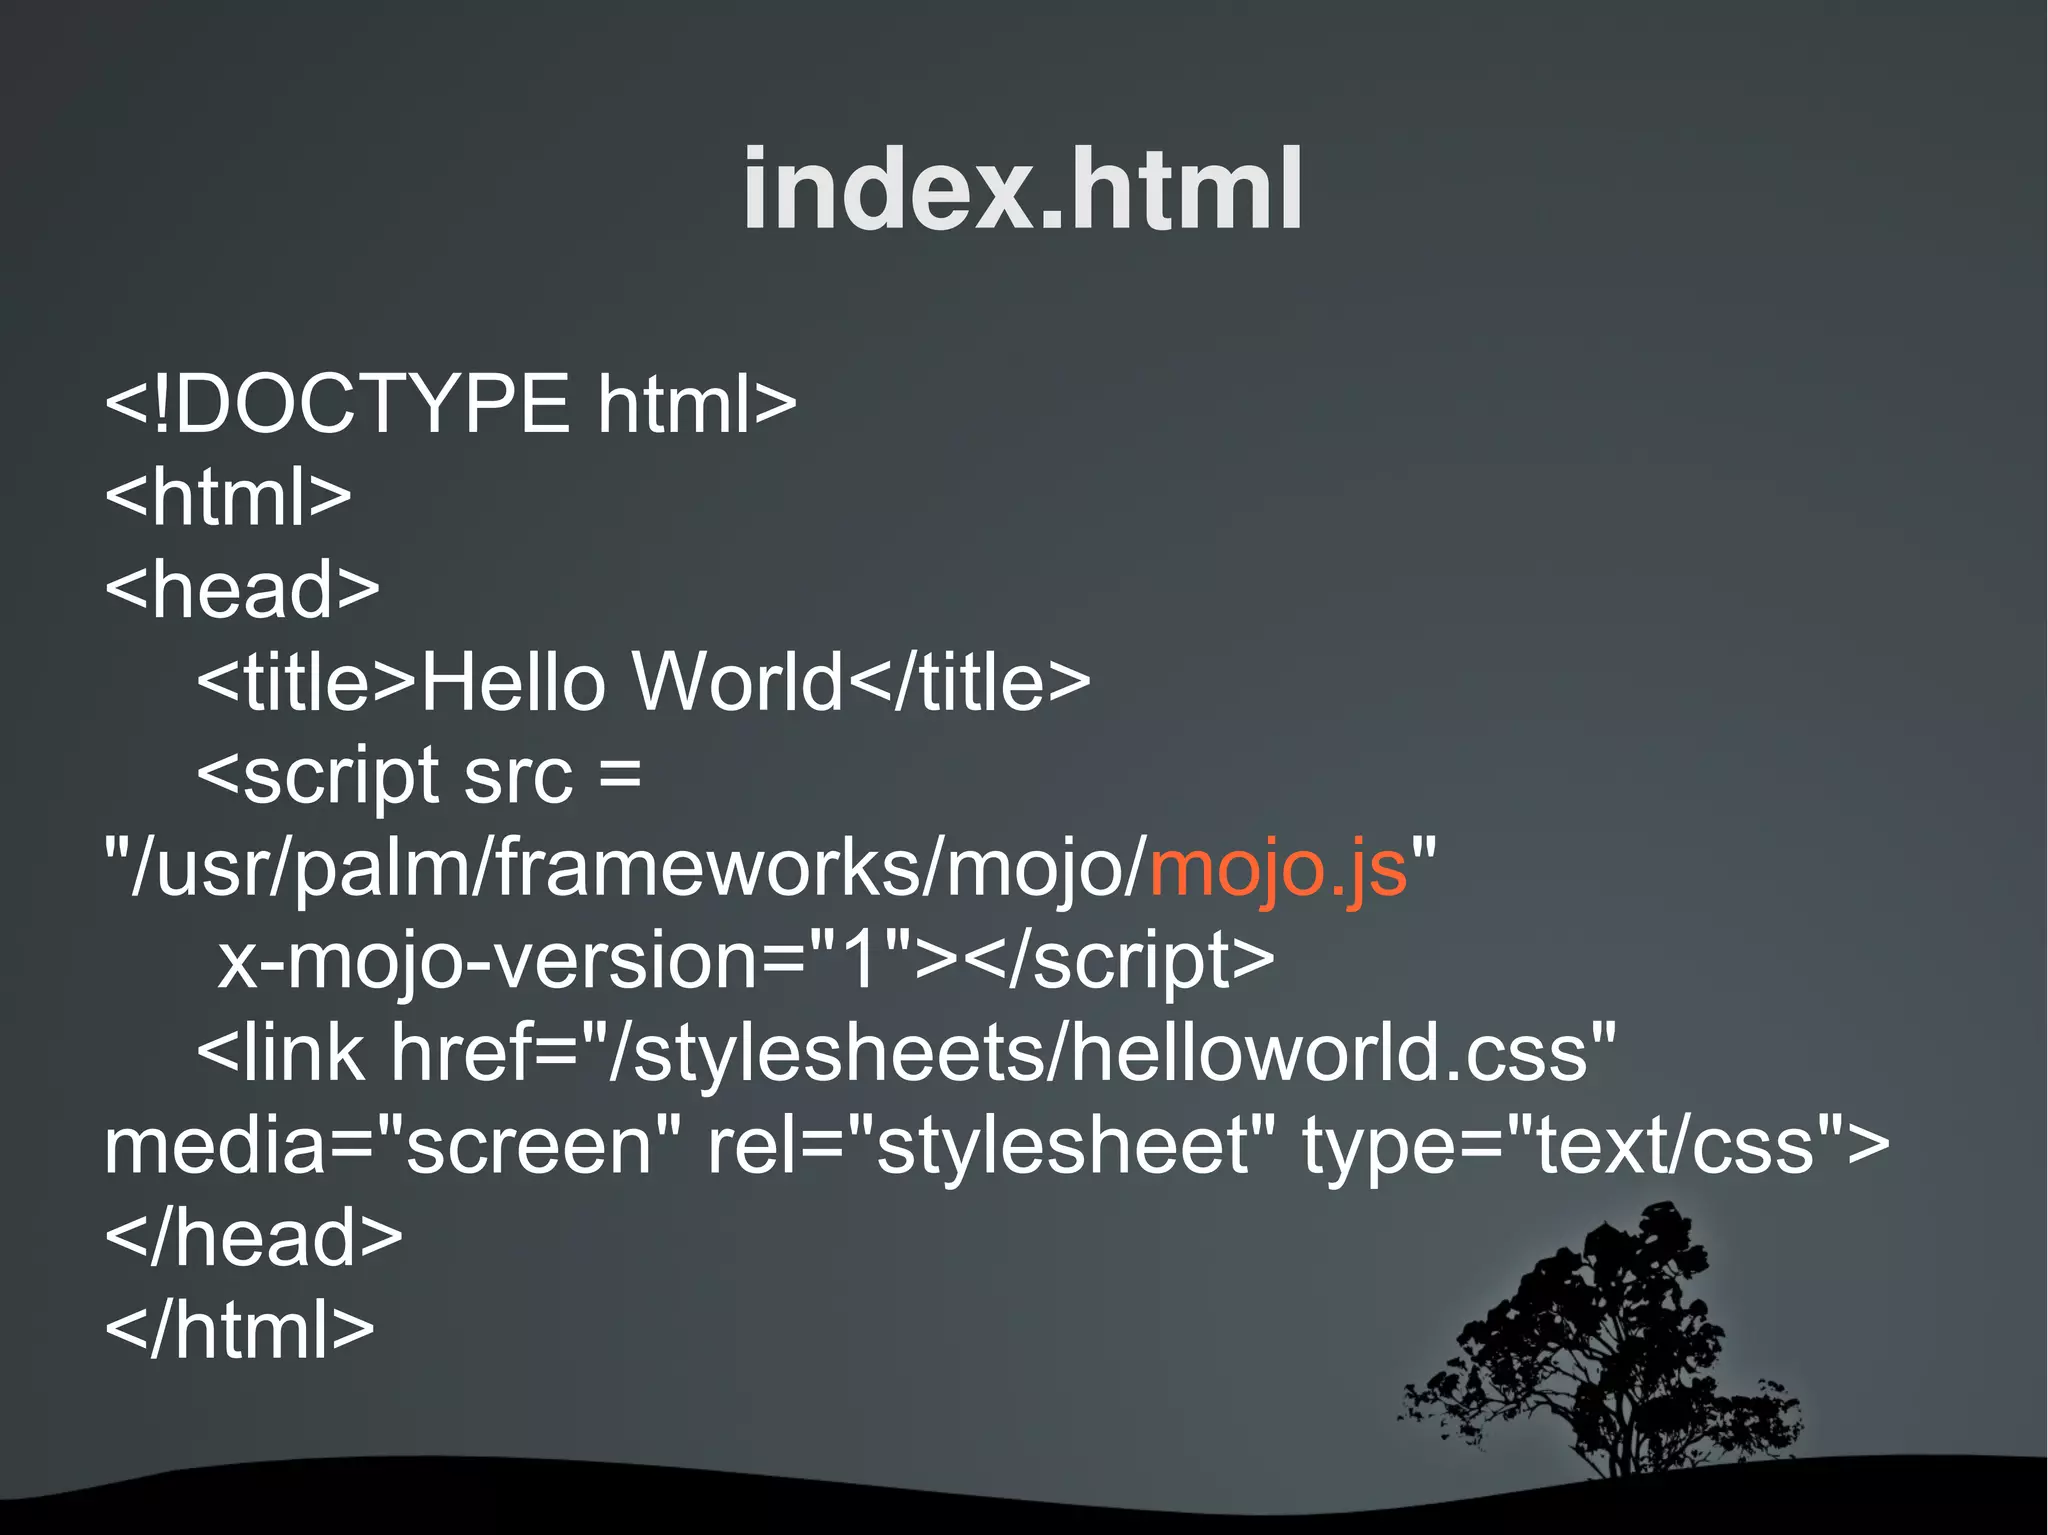Click the opening <html> tag line
This screenshot has width=2048, height=1535.
tap(229, 496)
